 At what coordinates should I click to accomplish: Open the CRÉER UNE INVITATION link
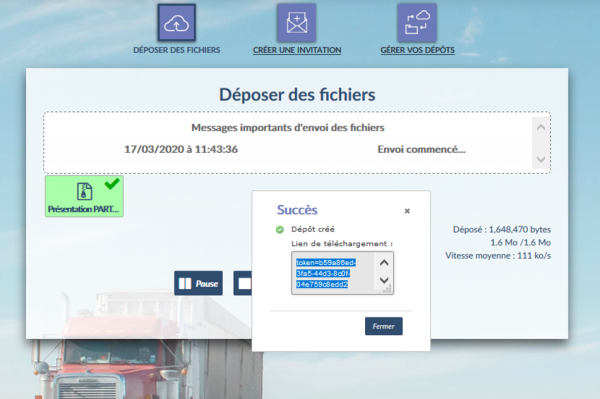(297, 50)
